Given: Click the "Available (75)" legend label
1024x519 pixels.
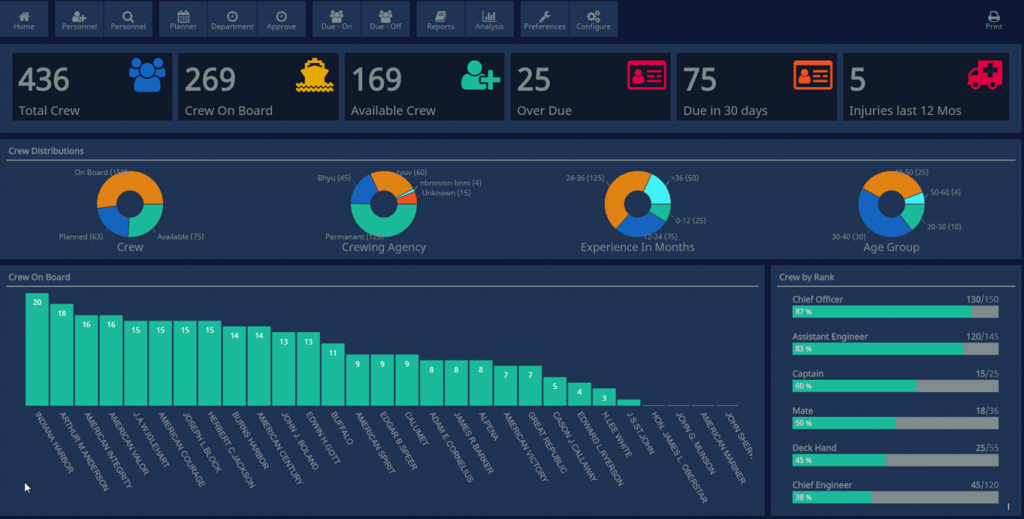Looking at the screenshot, I should coord(180,236).
